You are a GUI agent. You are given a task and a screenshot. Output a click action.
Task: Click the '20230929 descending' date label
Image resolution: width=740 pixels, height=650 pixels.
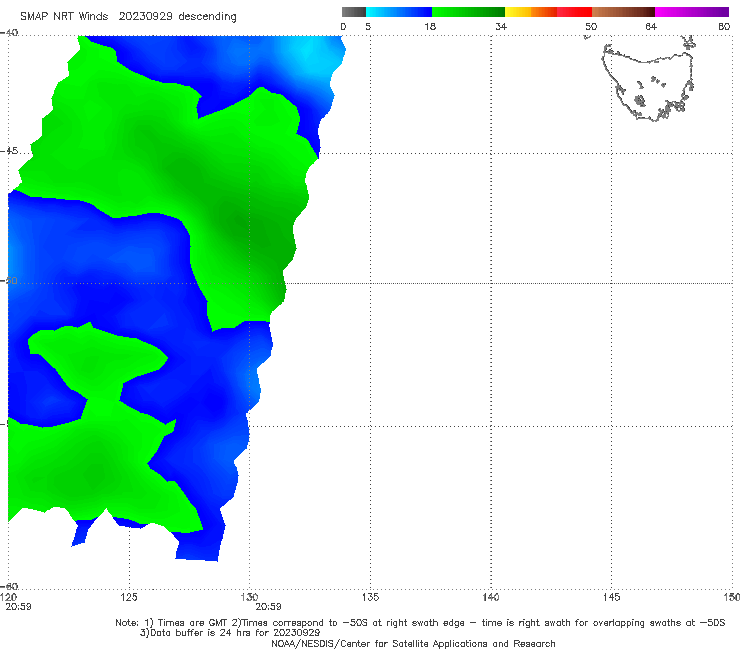pyautogui.click(x=177, y=16)
